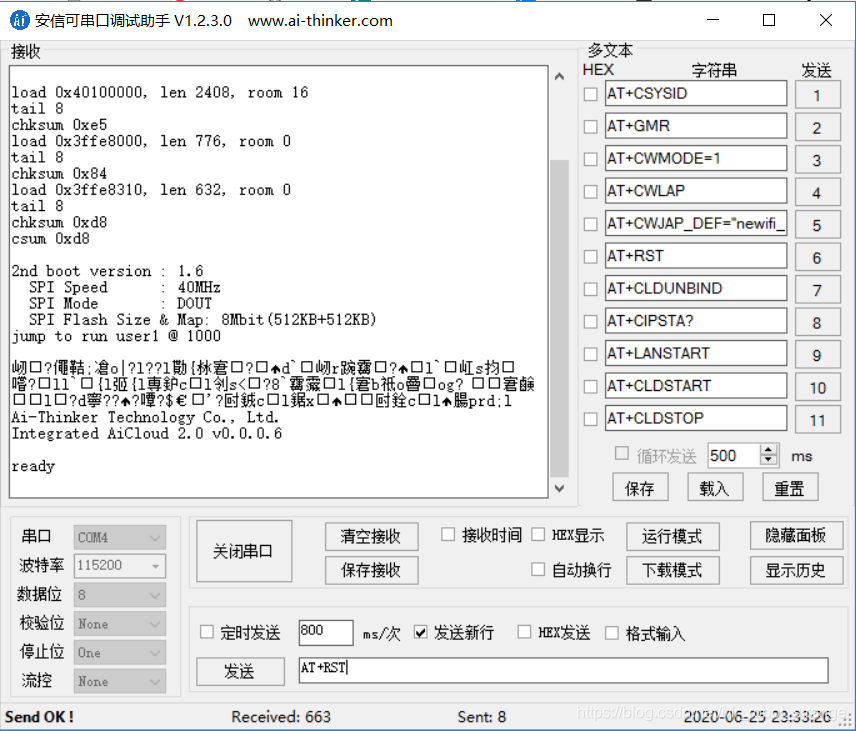Send command 5 AT+CWJAP_DEF
Image resolution: width=856 pixels, height=731 pixels.
pyautogui.click(x=817, y=225)
